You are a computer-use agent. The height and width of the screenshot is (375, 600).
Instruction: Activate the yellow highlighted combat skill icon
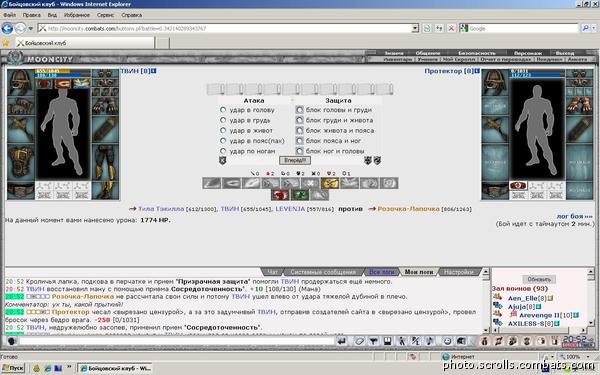[x=330, y=183]
